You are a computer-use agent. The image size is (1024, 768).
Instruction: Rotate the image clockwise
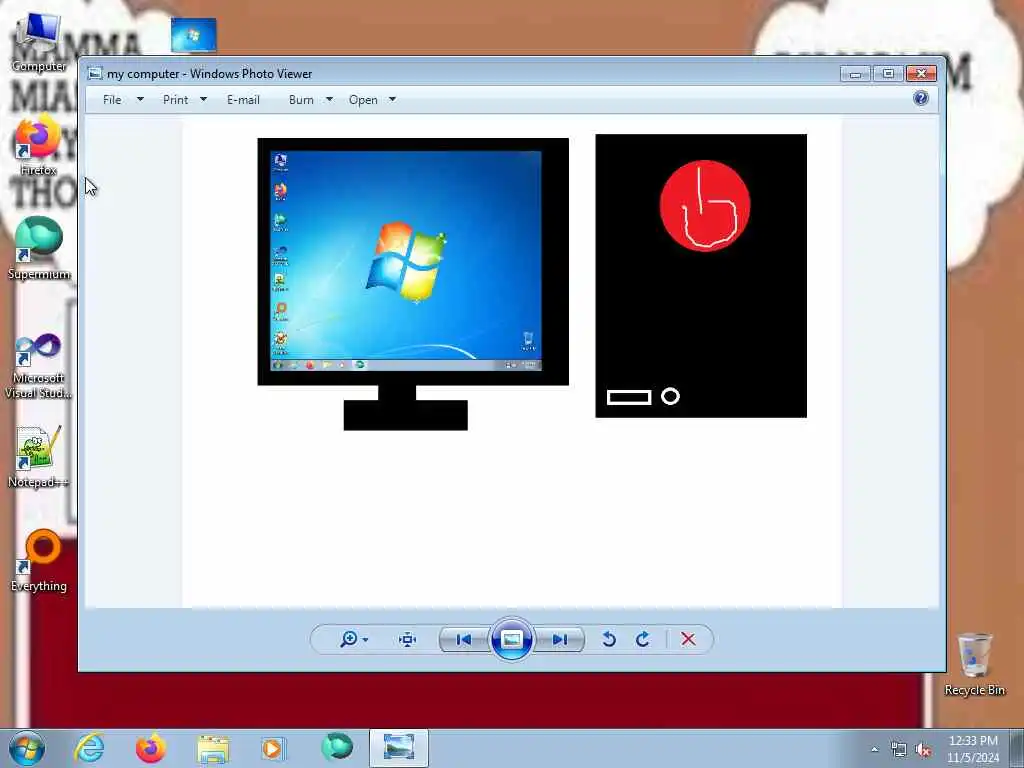[x=643, y=639]
